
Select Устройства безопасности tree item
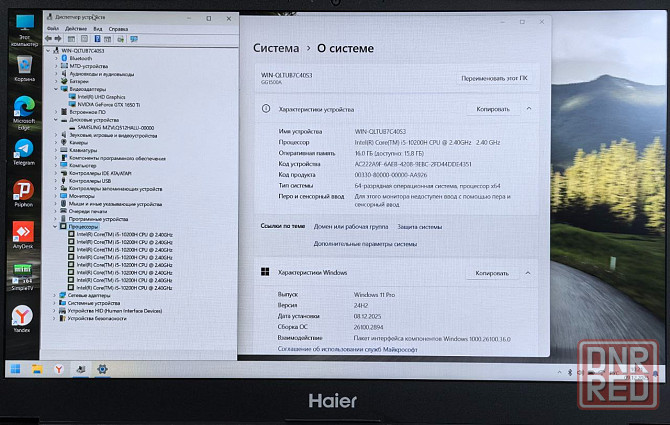(97, 318)
